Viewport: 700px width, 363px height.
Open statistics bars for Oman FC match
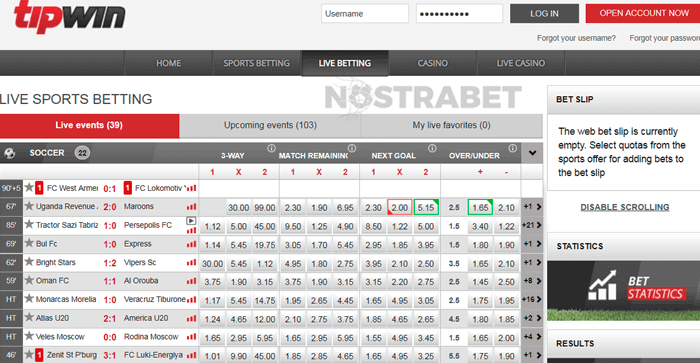point(192,281)
